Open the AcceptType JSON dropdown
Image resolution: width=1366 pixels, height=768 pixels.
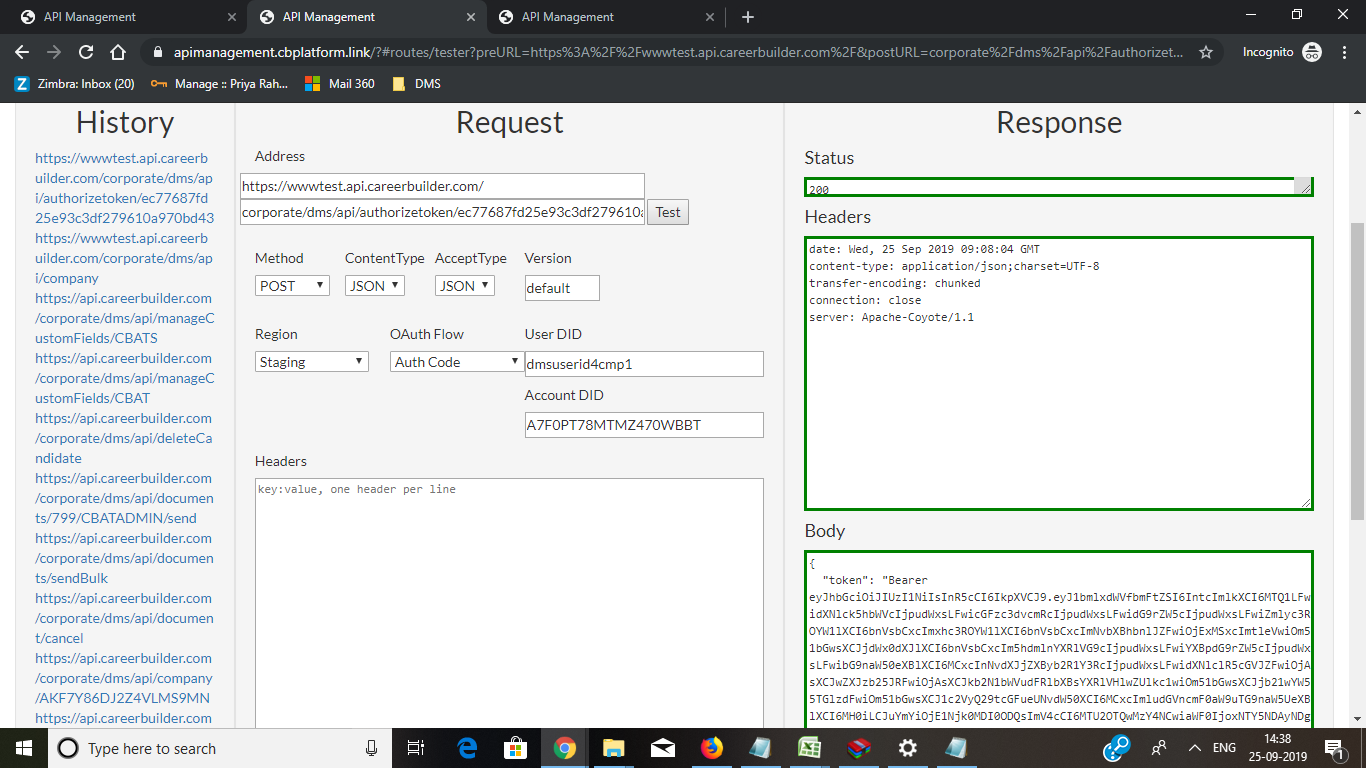coord(465,286)
